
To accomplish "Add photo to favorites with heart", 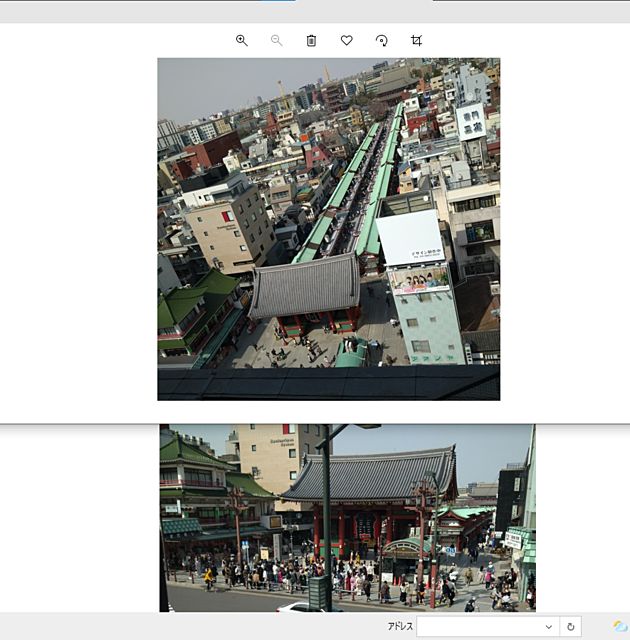I will [346, 40].
